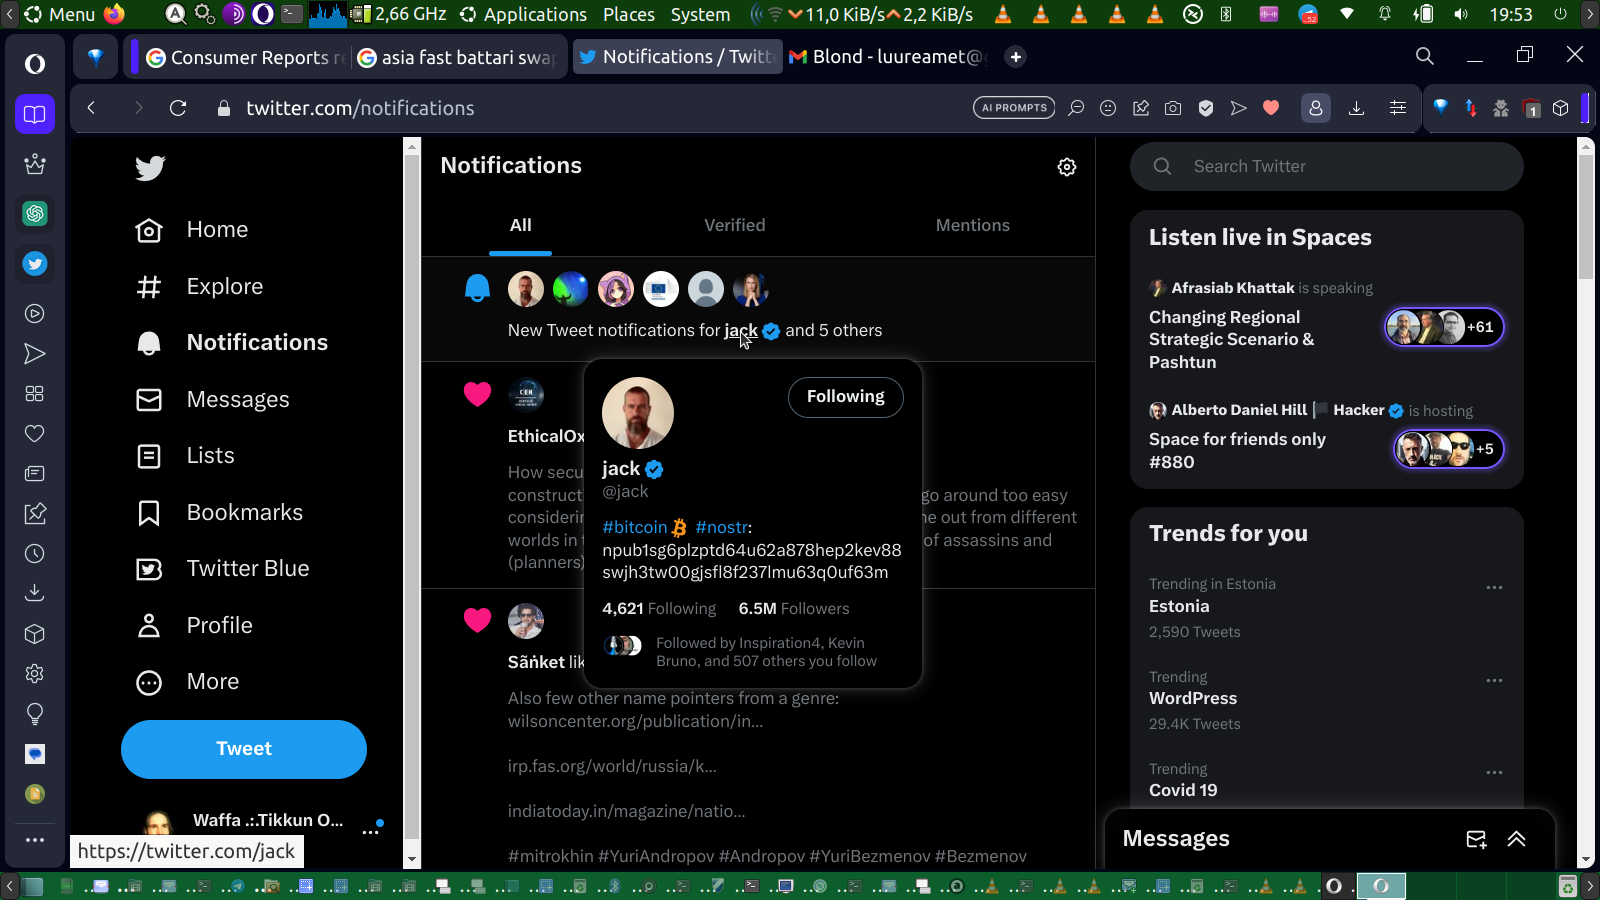Open Lists page
The width and height of the screenshot is (1600, 900).
point(185,456)
